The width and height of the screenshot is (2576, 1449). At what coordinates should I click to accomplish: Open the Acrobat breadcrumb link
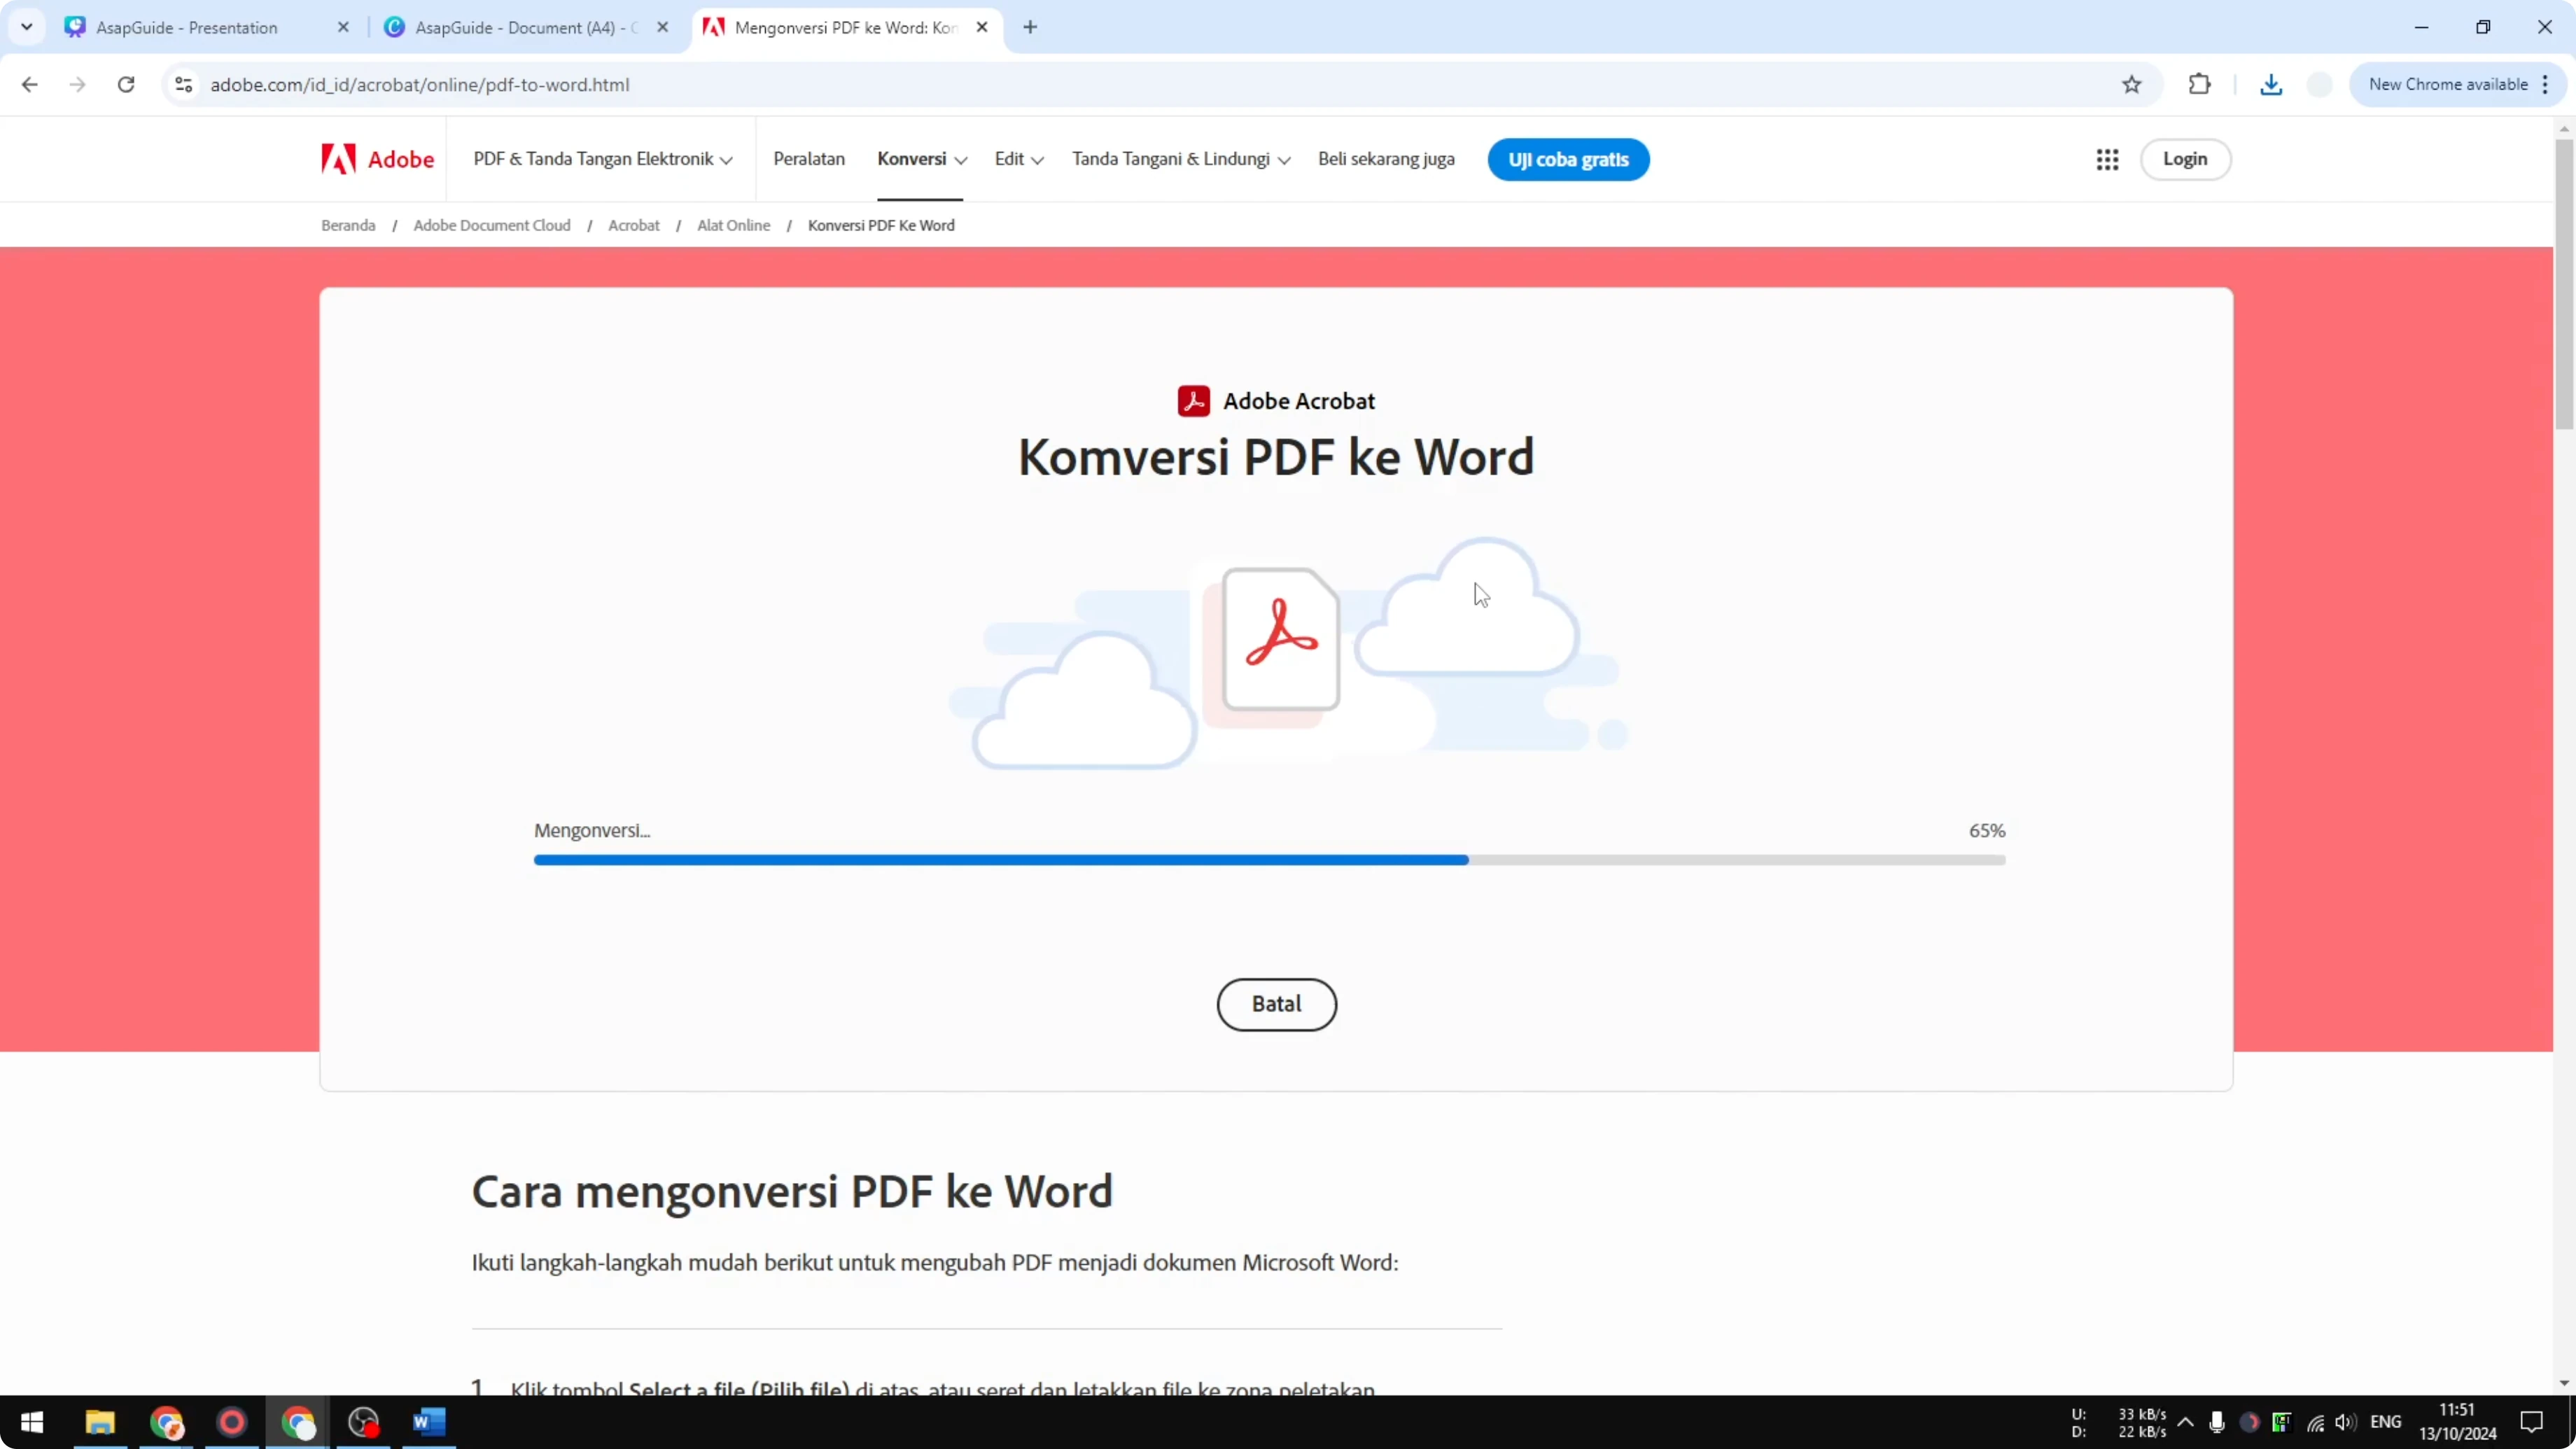[x=634, y=225]
